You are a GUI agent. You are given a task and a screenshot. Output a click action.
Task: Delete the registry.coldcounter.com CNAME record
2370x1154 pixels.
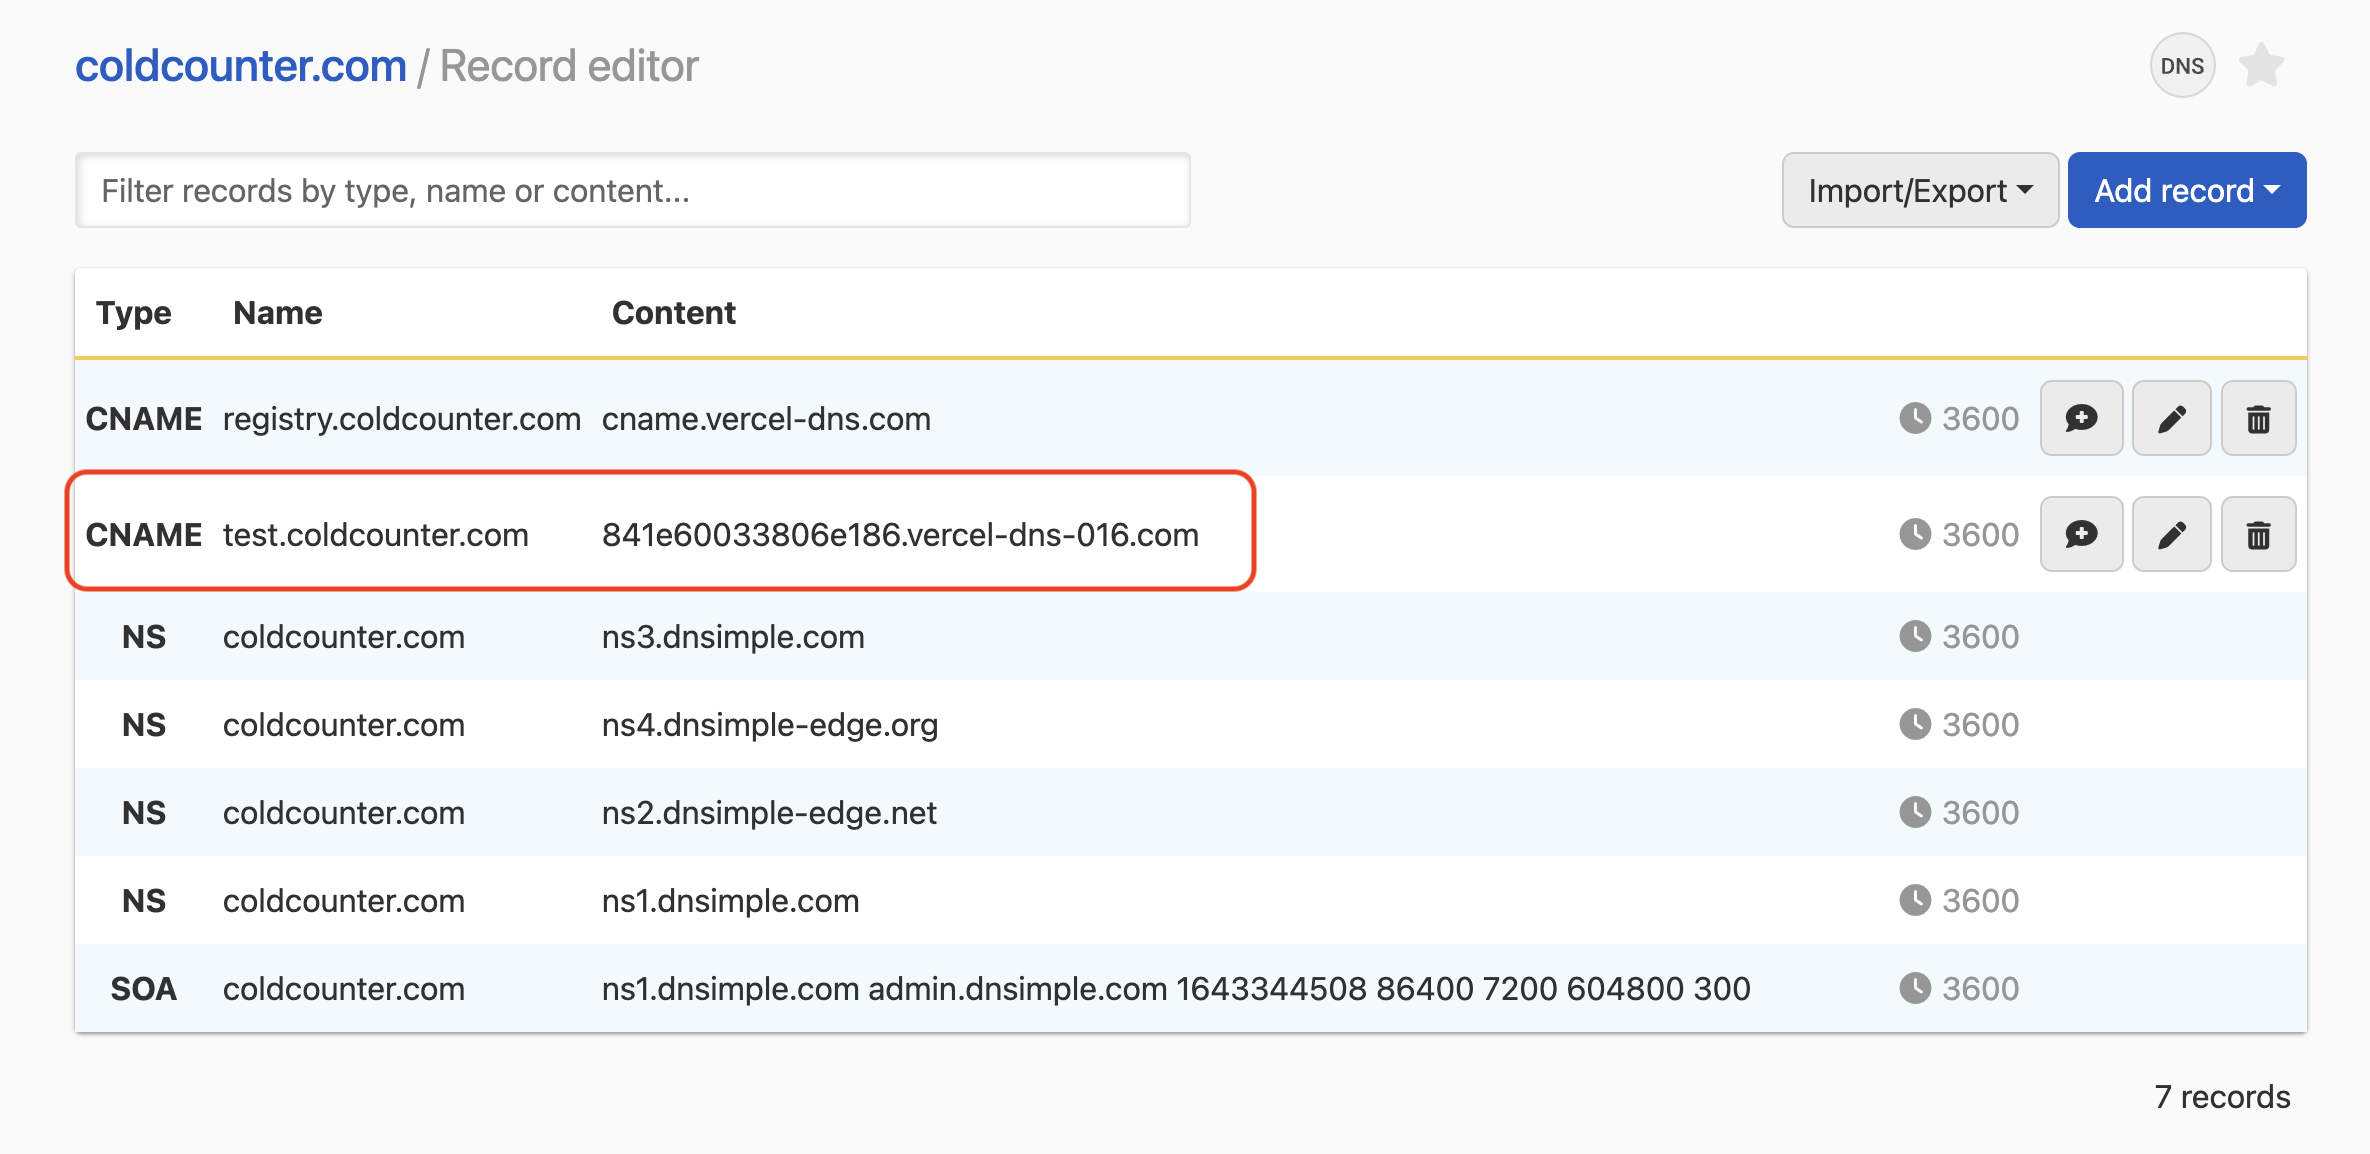(x=2258, y=418)
